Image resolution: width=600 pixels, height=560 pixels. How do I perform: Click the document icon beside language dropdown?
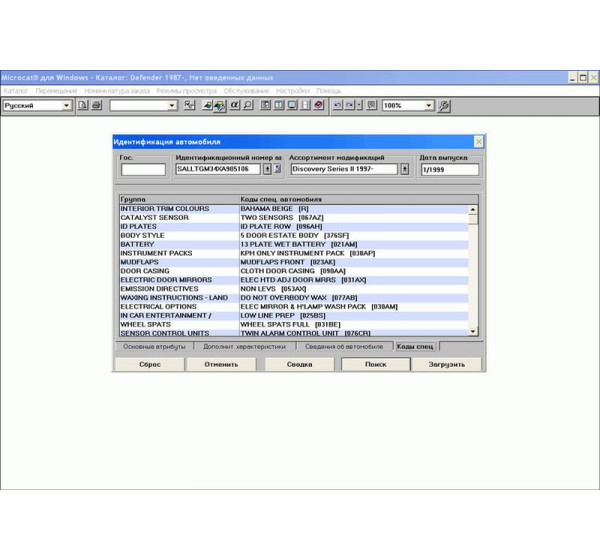click(x=83, y=105)
